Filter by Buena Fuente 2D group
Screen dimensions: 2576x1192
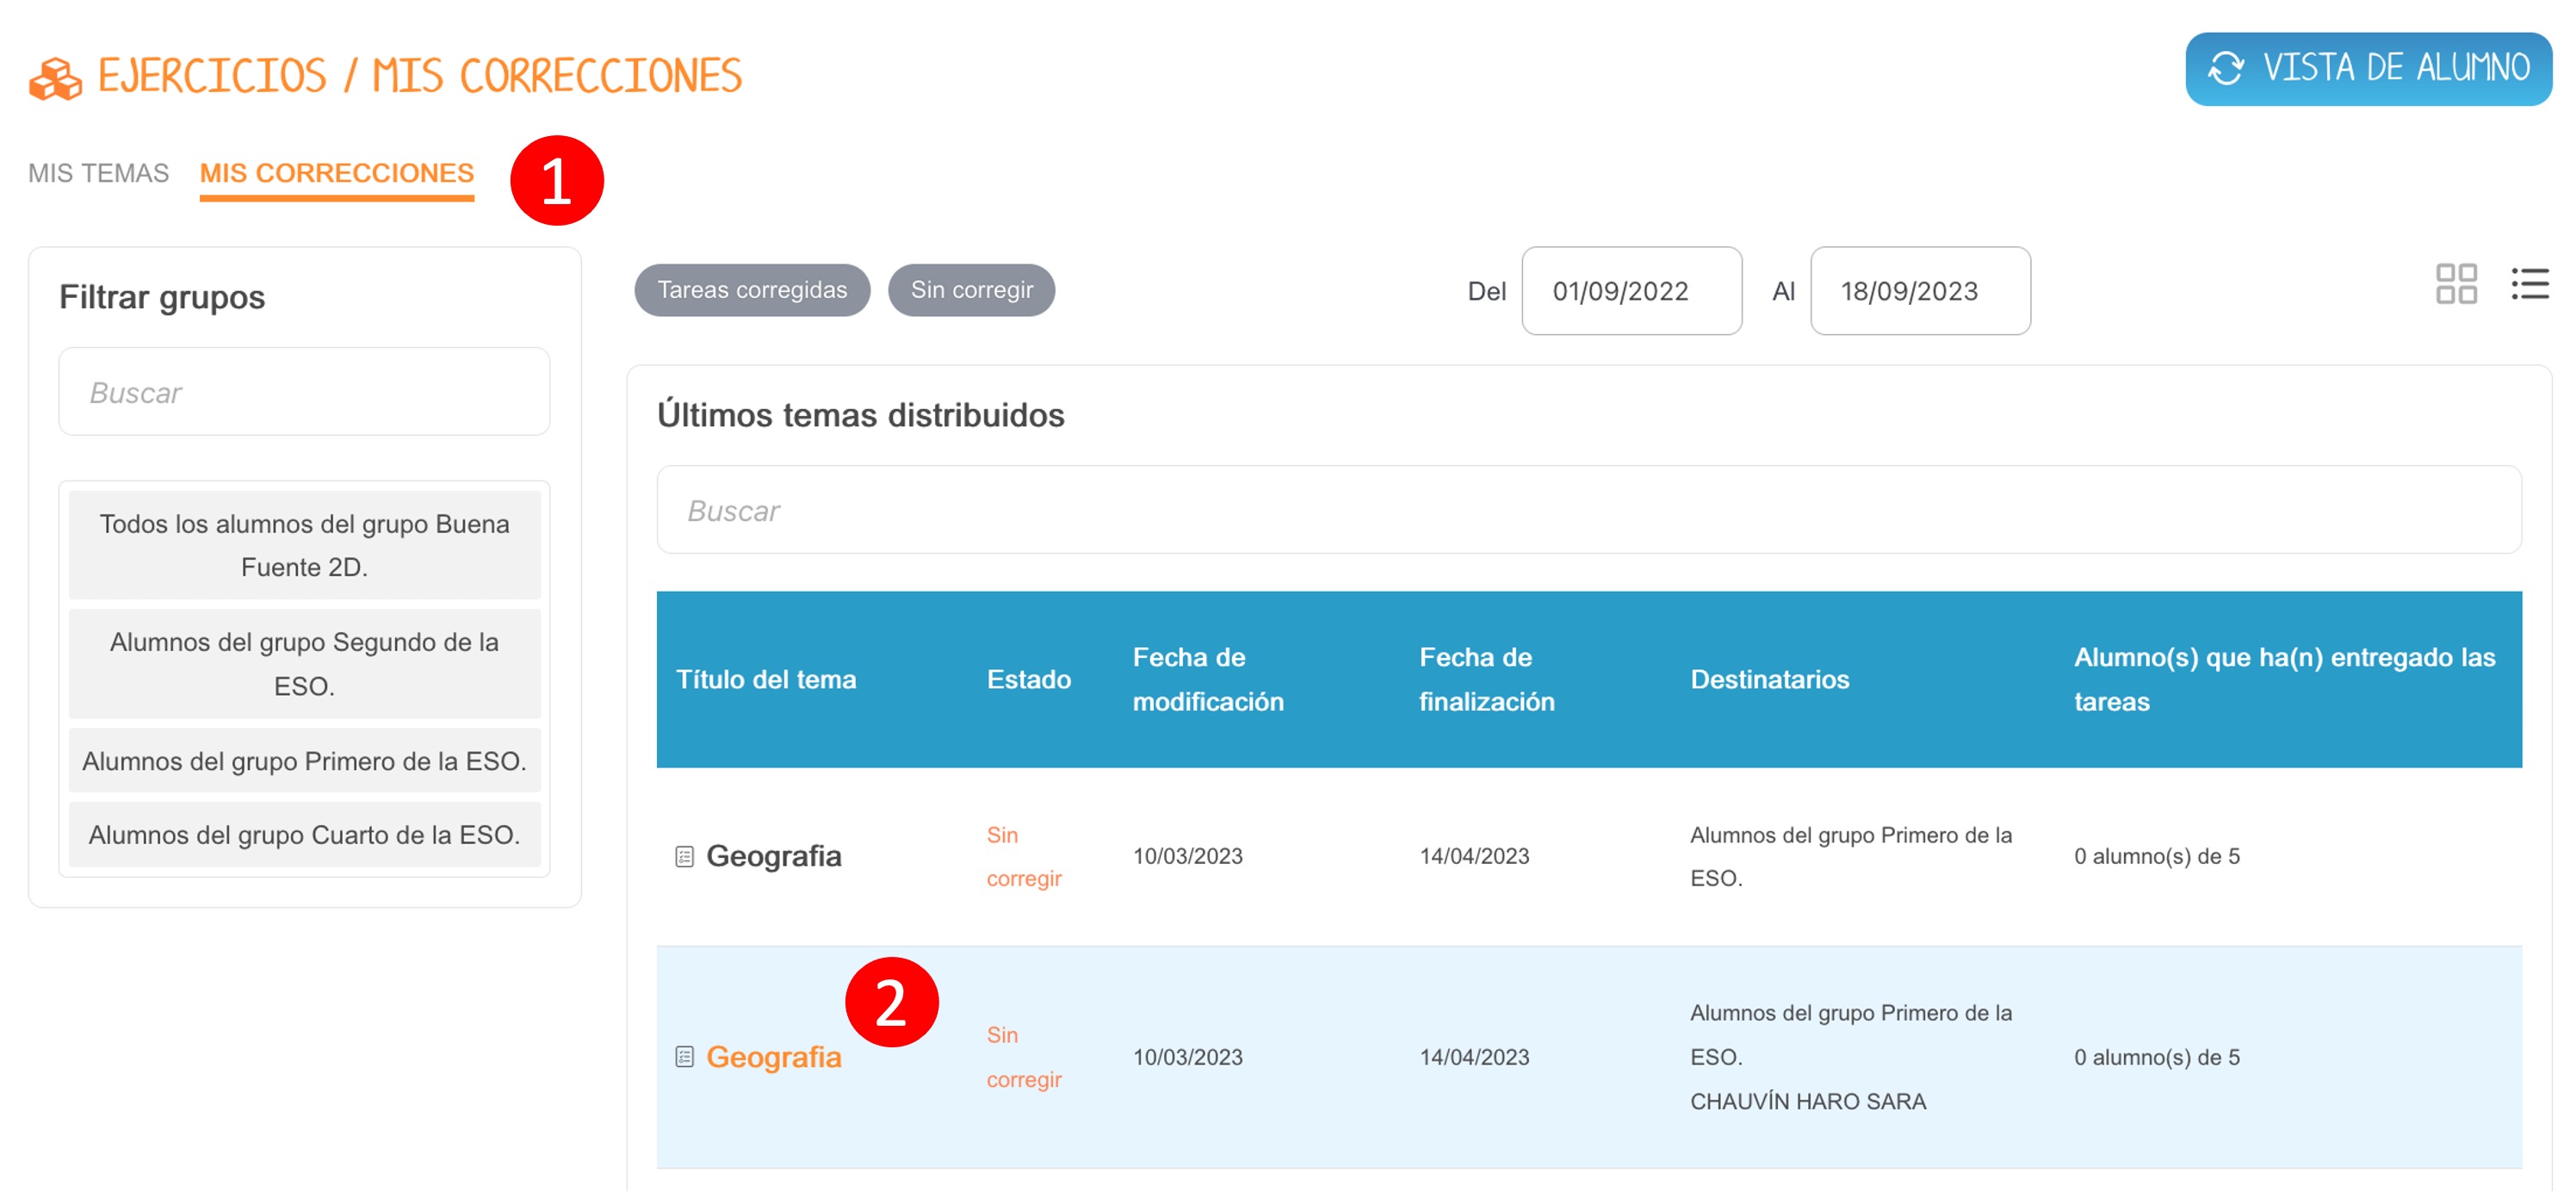coord(304,545)
